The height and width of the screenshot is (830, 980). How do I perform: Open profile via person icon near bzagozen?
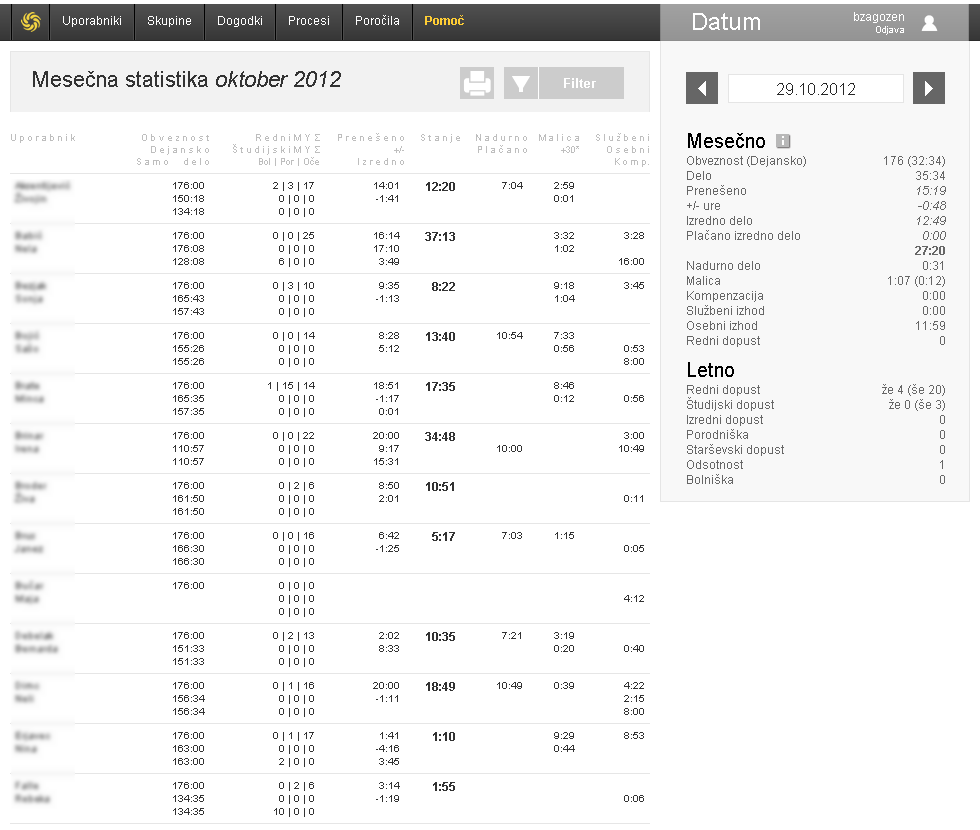coord(931,21)
